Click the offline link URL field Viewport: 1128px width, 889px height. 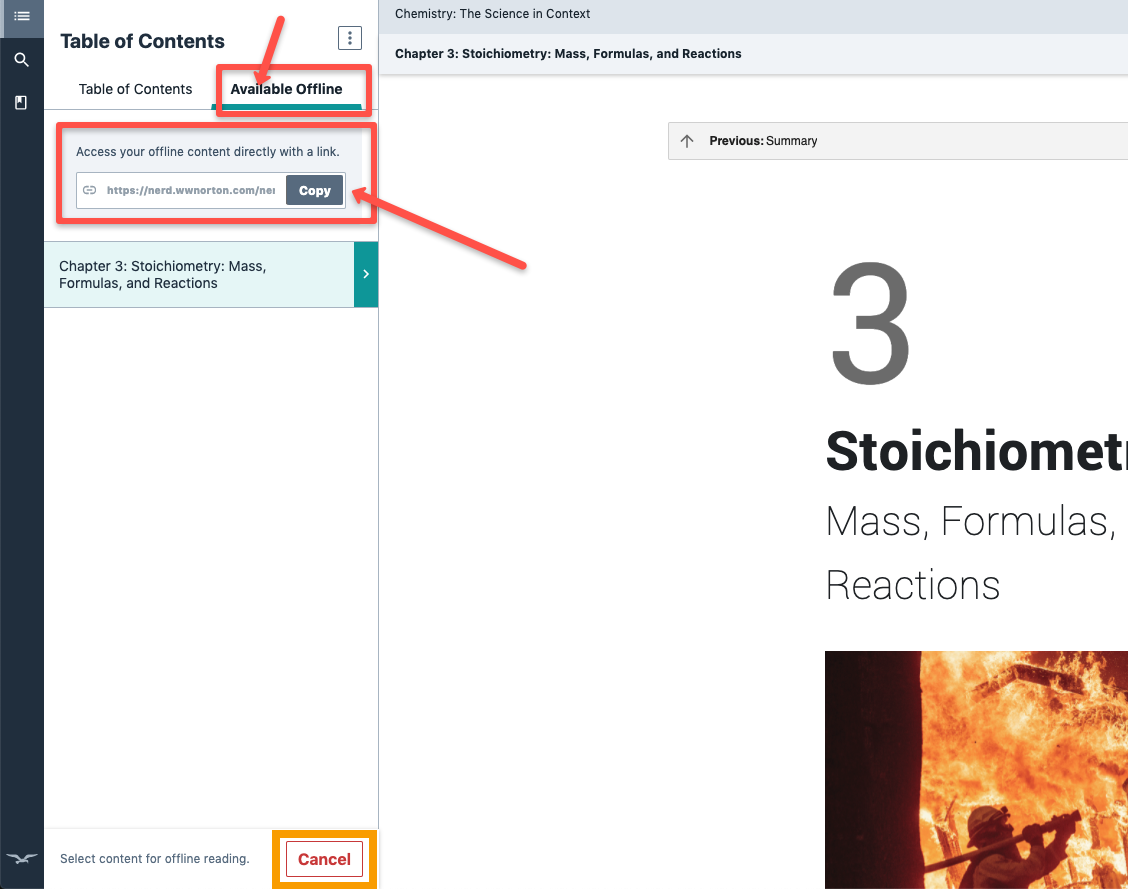191,191
